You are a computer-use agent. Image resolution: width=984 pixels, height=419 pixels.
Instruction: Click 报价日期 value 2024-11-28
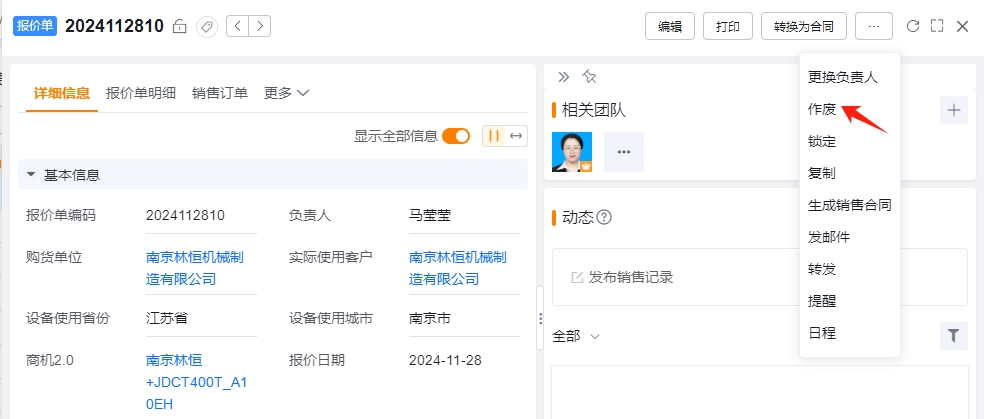tap(445, 361)
